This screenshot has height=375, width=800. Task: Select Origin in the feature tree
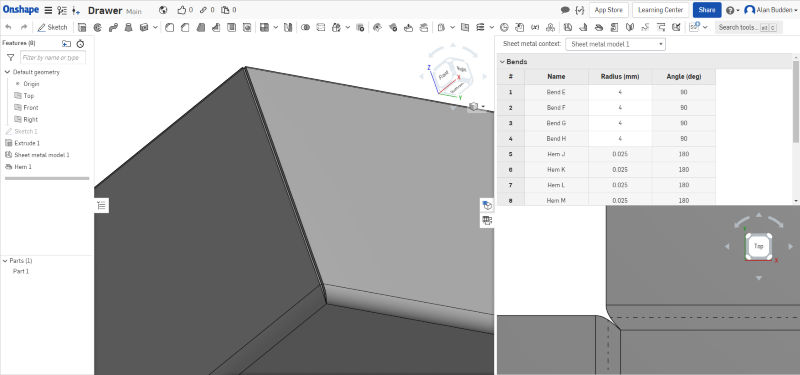coord(31,84)
